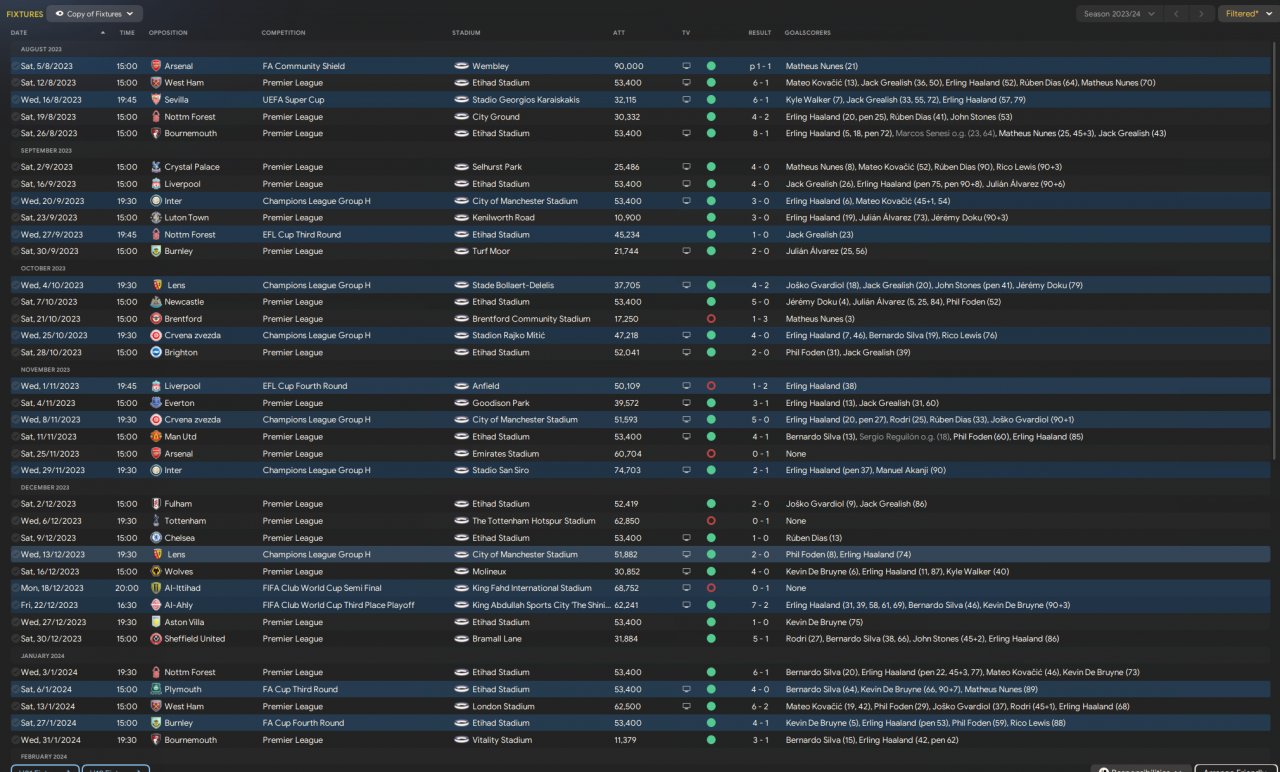
Task: Click the Brighton club badge
Action: point(155,353)
